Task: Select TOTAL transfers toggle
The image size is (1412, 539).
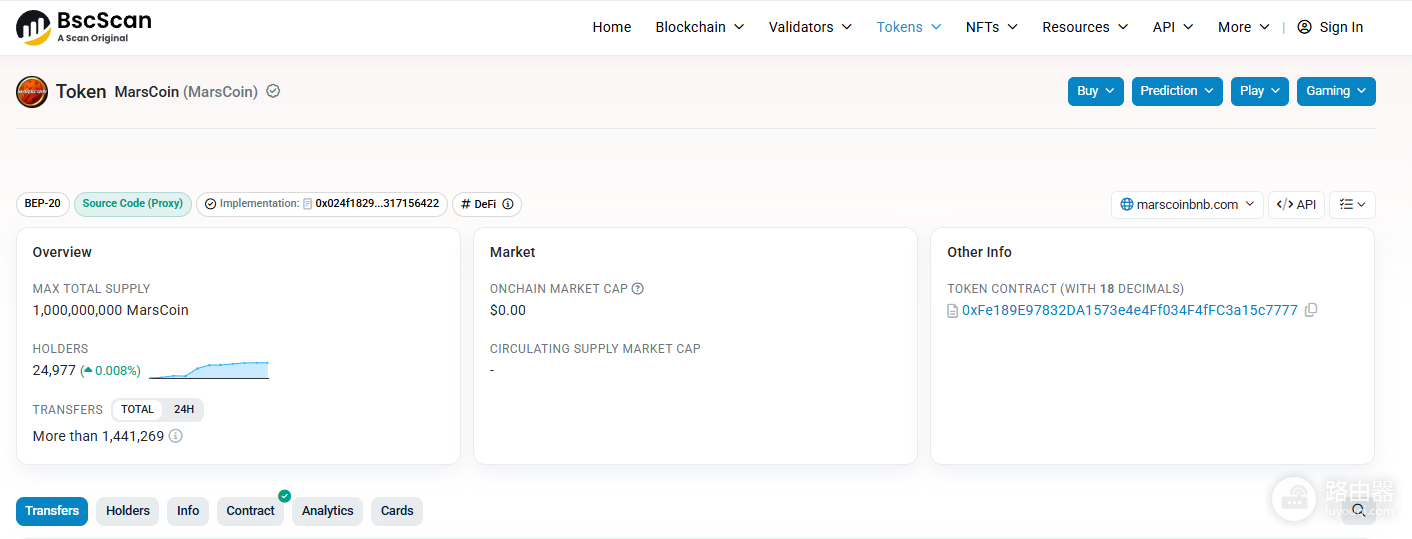Action: pyautogui.click(x=138, y=409)
